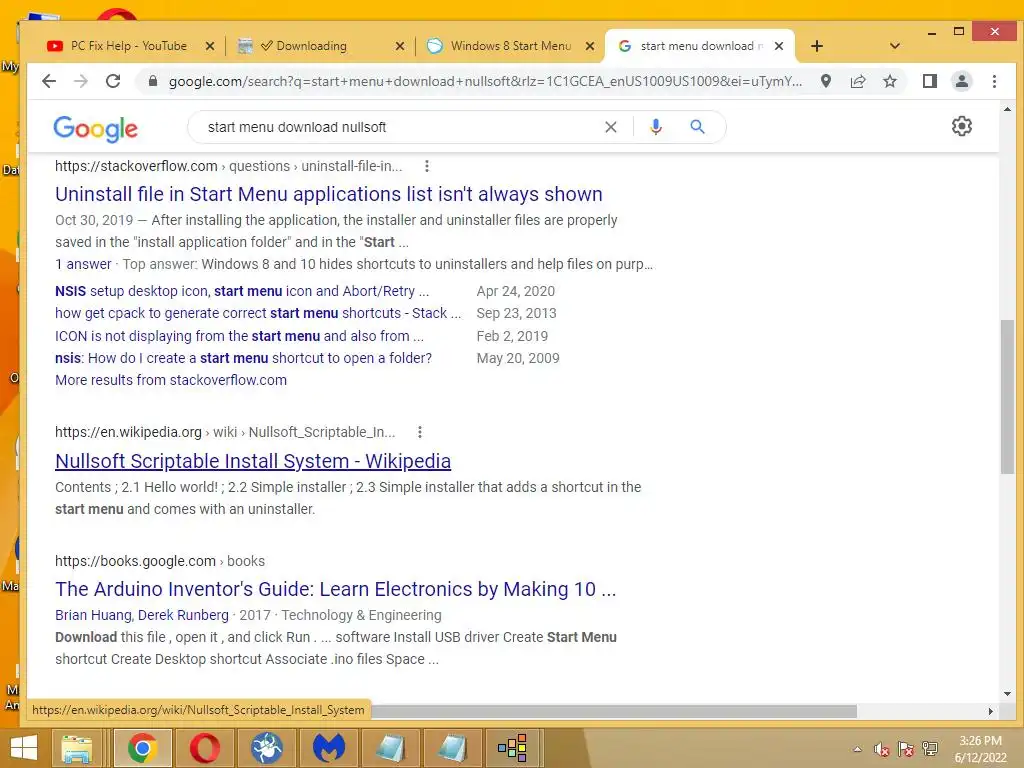Image resolution: width=1024 pixels, height=768 pixels.
Task: Open NSIS setup desktop icon sublink
Action: [x=242, y=291]
